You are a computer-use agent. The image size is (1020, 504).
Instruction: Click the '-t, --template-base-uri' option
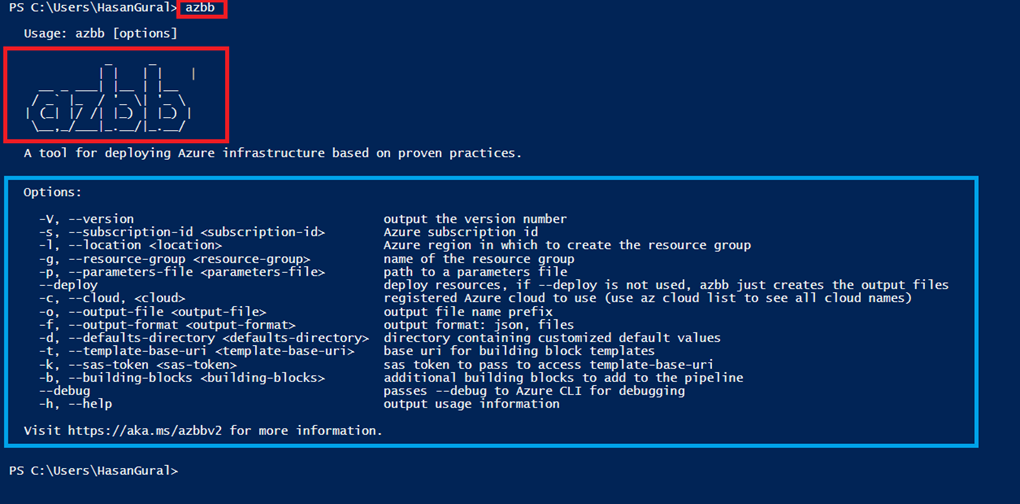(196, 351)
